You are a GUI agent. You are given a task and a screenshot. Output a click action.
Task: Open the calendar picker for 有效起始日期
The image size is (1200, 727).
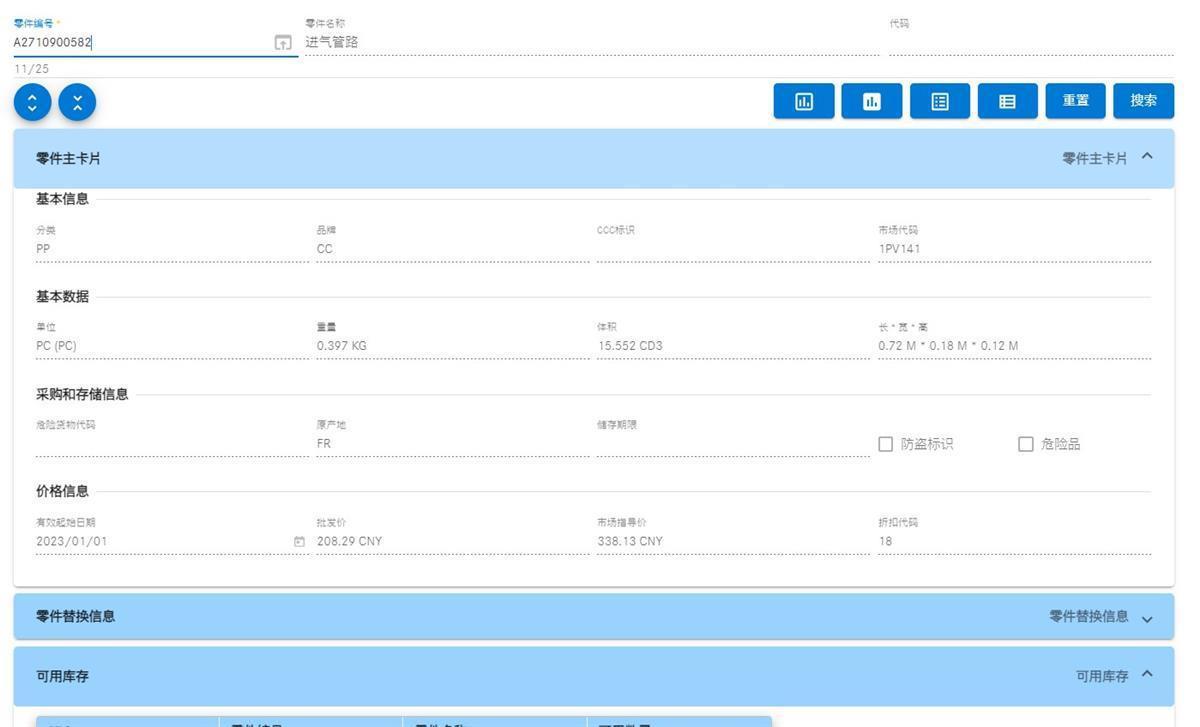coord(299,542)
